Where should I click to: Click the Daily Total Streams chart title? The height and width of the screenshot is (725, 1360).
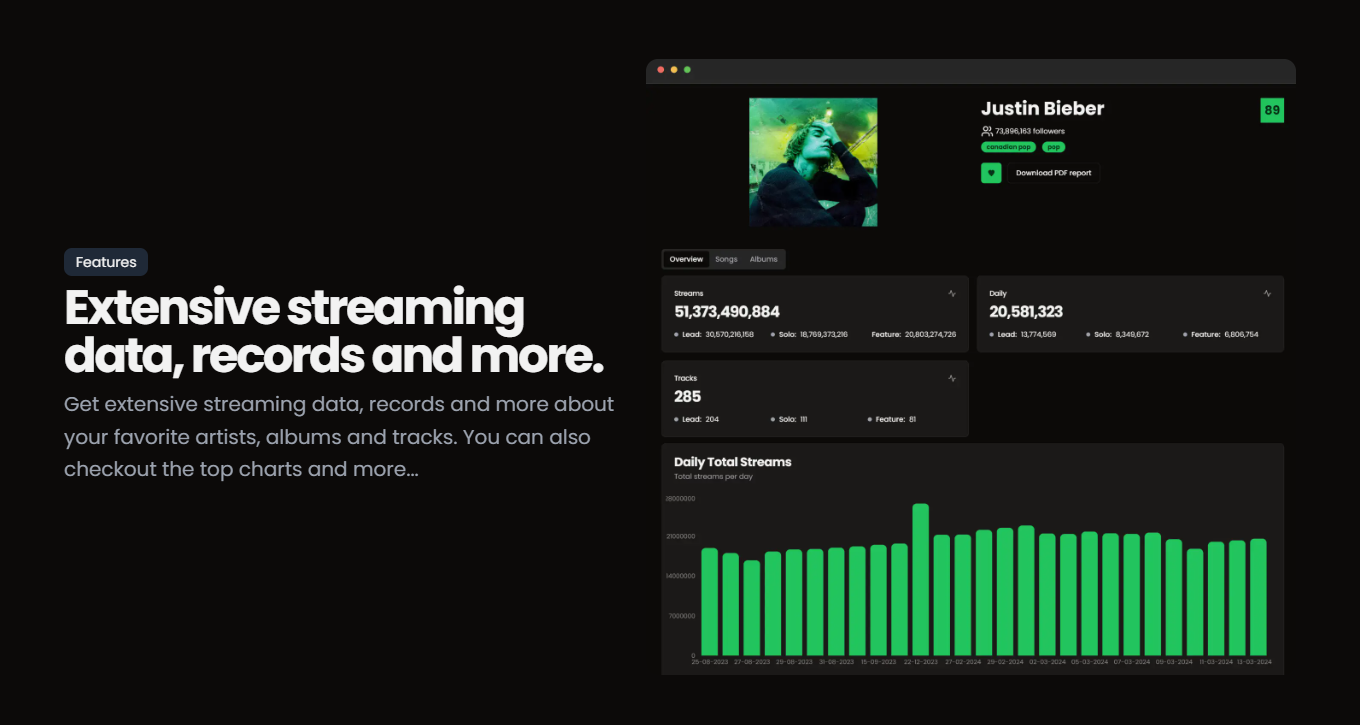733,462
